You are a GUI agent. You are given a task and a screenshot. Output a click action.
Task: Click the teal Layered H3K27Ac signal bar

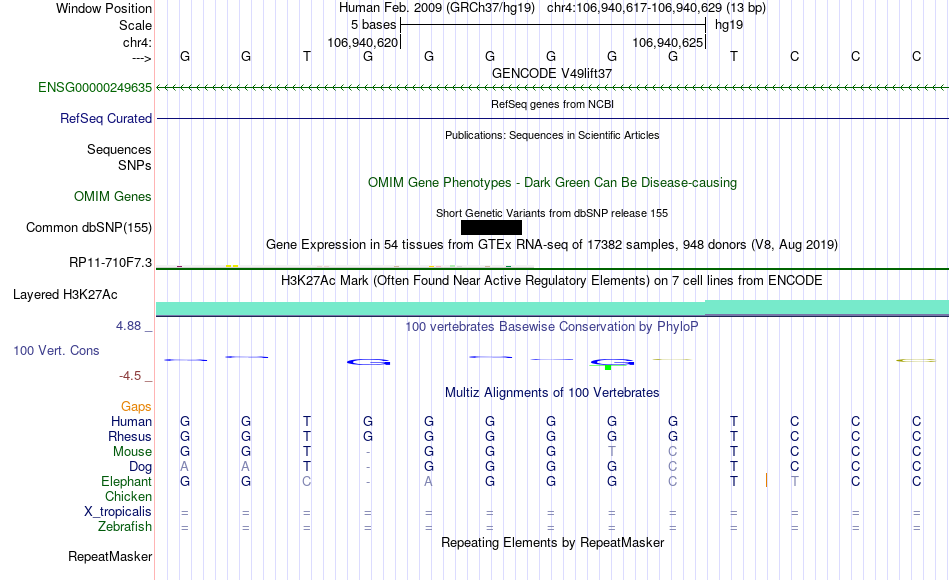(552, 307)
